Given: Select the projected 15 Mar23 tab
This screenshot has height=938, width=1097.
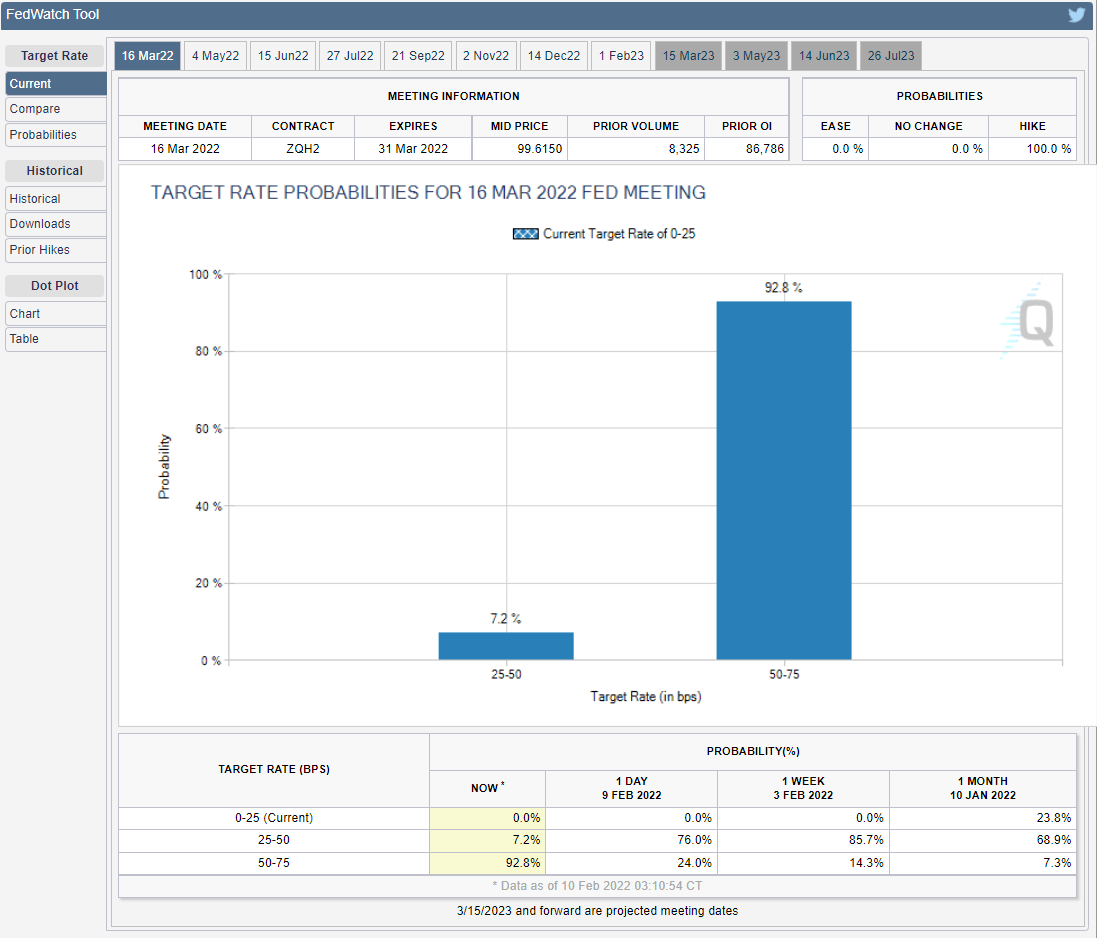Looking at the screenshot, I should pos(689,56).
